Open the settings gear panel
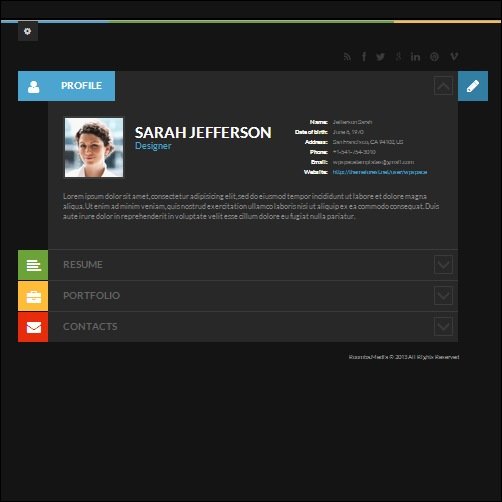 click(28, 31)
